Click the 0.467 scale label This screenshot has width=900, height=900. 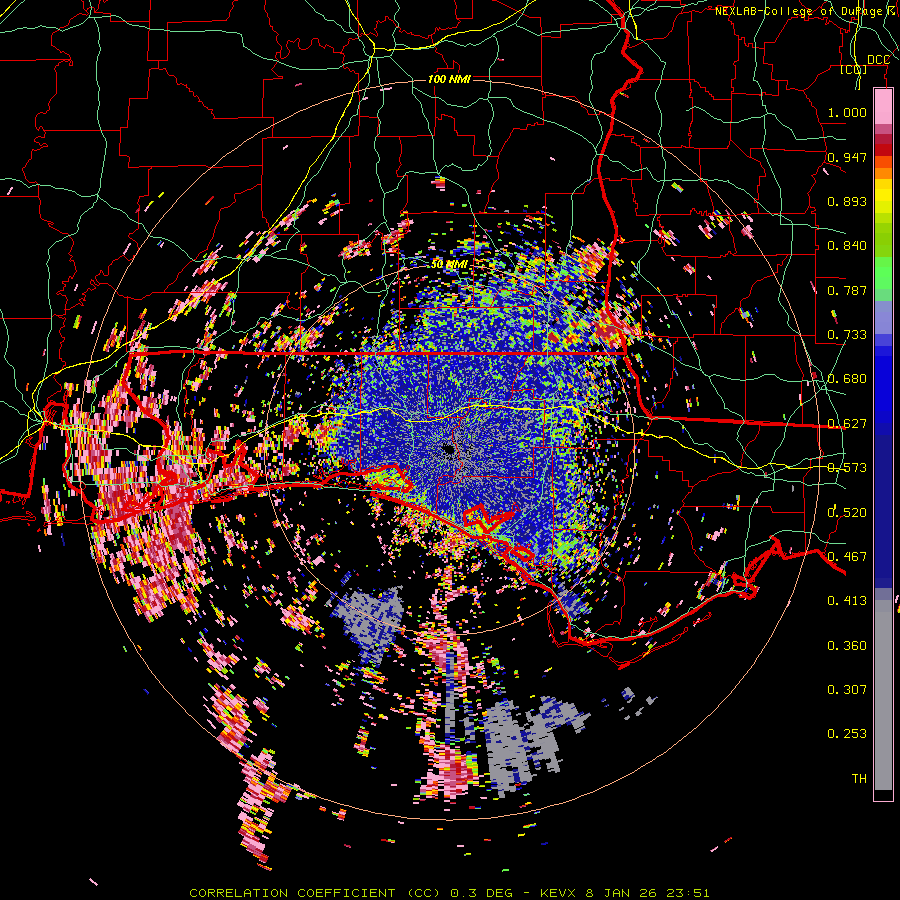[847, 557]
